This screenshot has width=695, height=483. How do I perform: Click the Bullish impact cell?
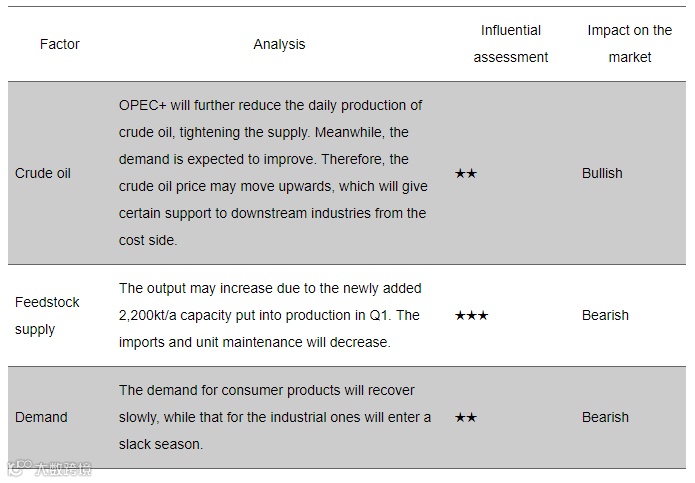point(602,173)
